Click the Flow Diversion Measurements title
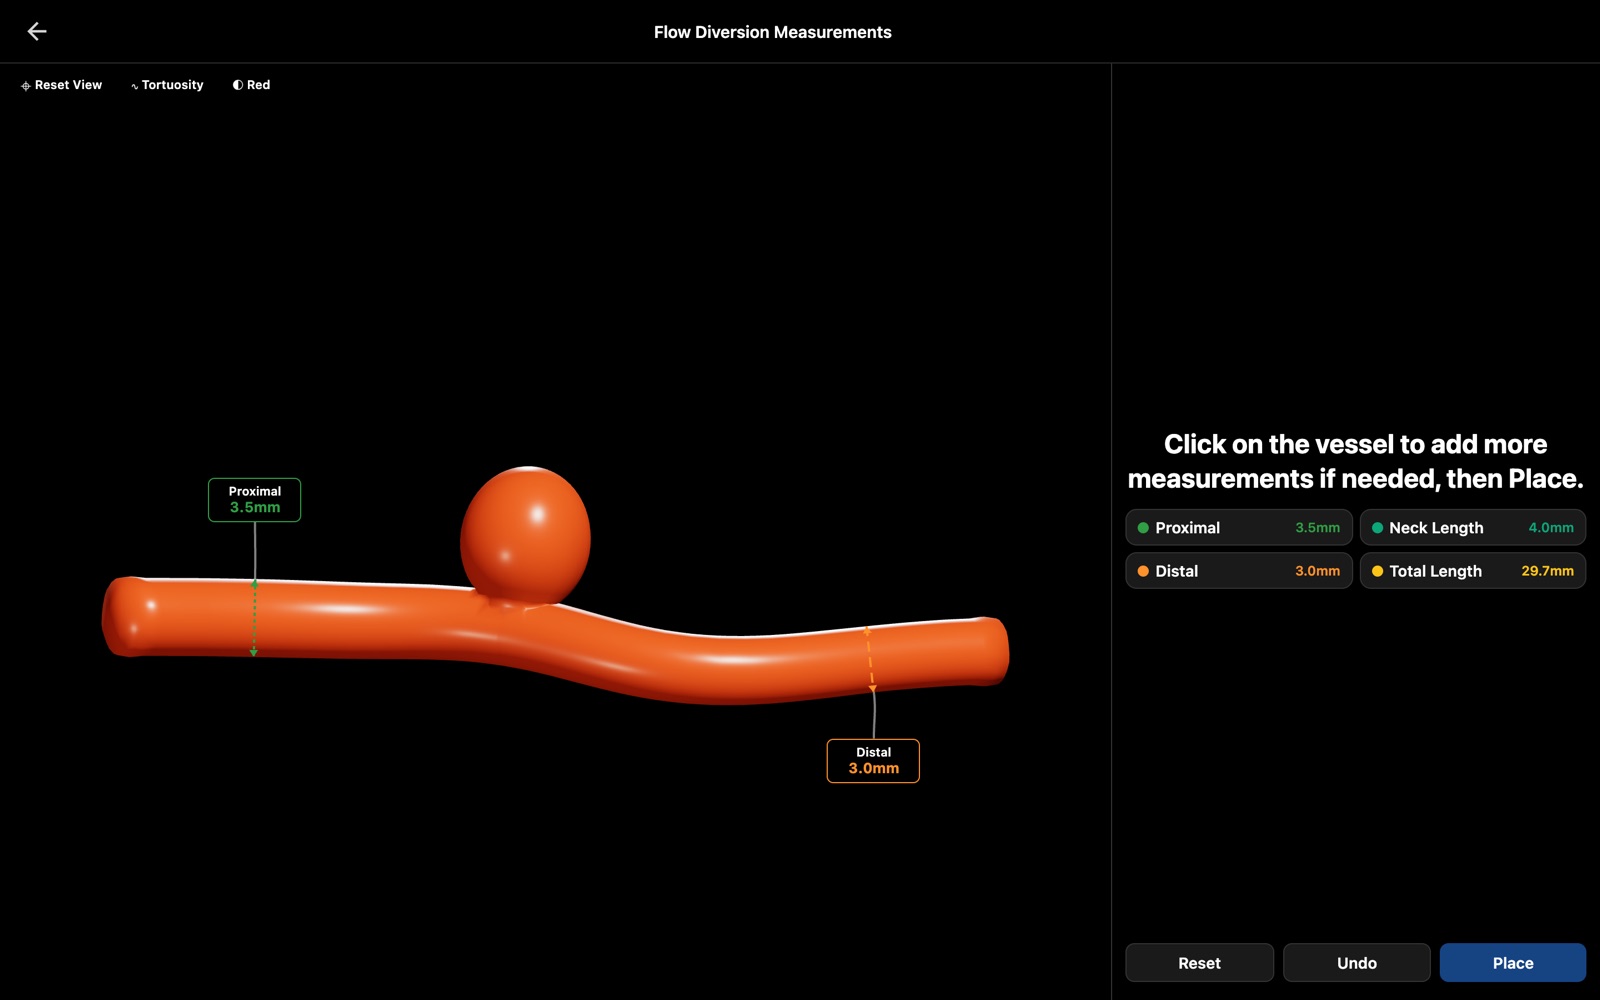 click(773, 32)
